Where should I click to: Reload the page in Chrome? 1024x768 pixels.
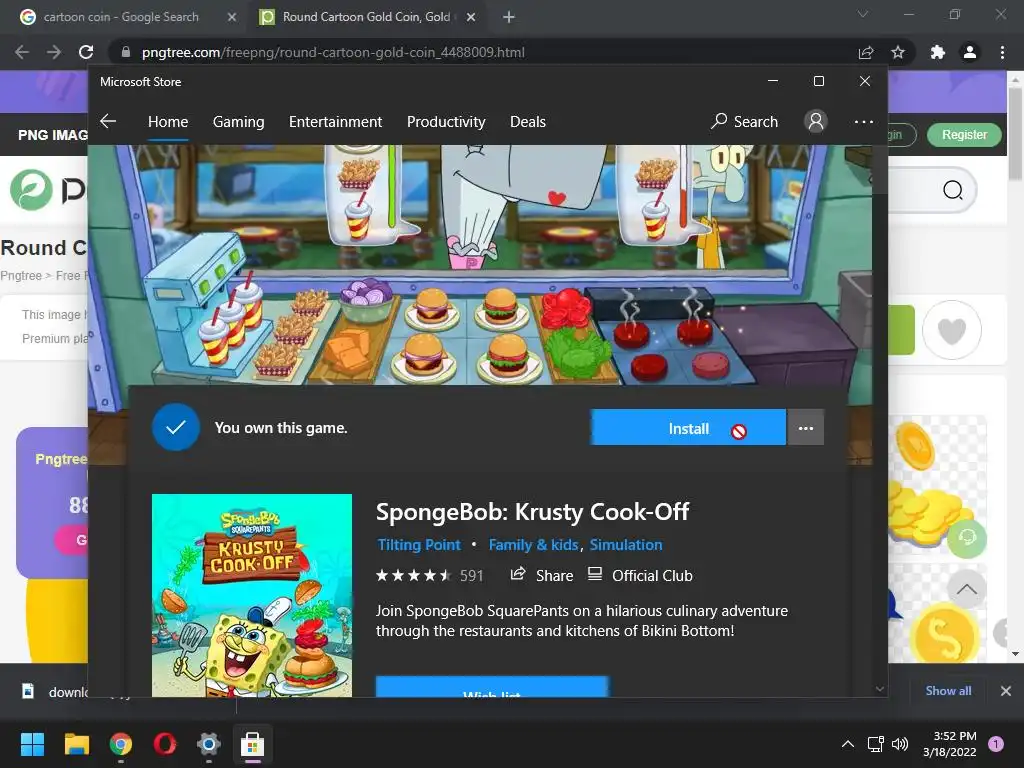tap(86, 52)
